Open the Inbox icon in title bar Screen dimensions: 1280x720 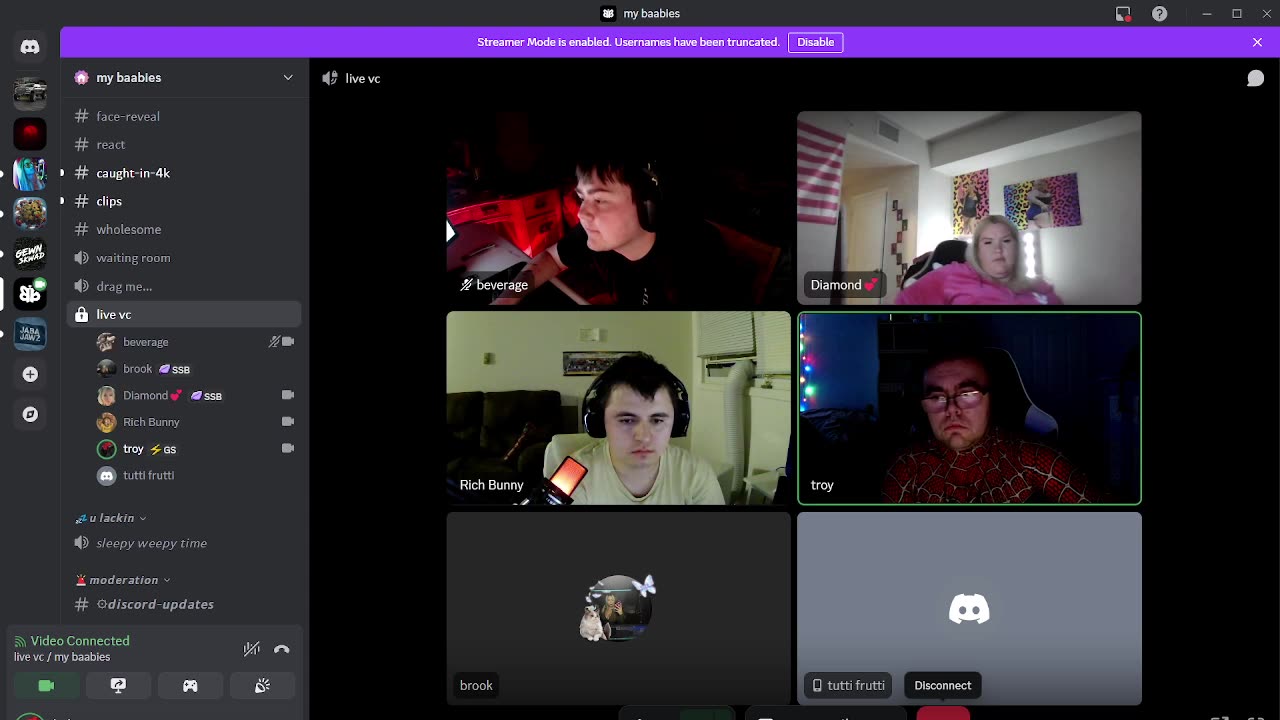point(1123,14)
